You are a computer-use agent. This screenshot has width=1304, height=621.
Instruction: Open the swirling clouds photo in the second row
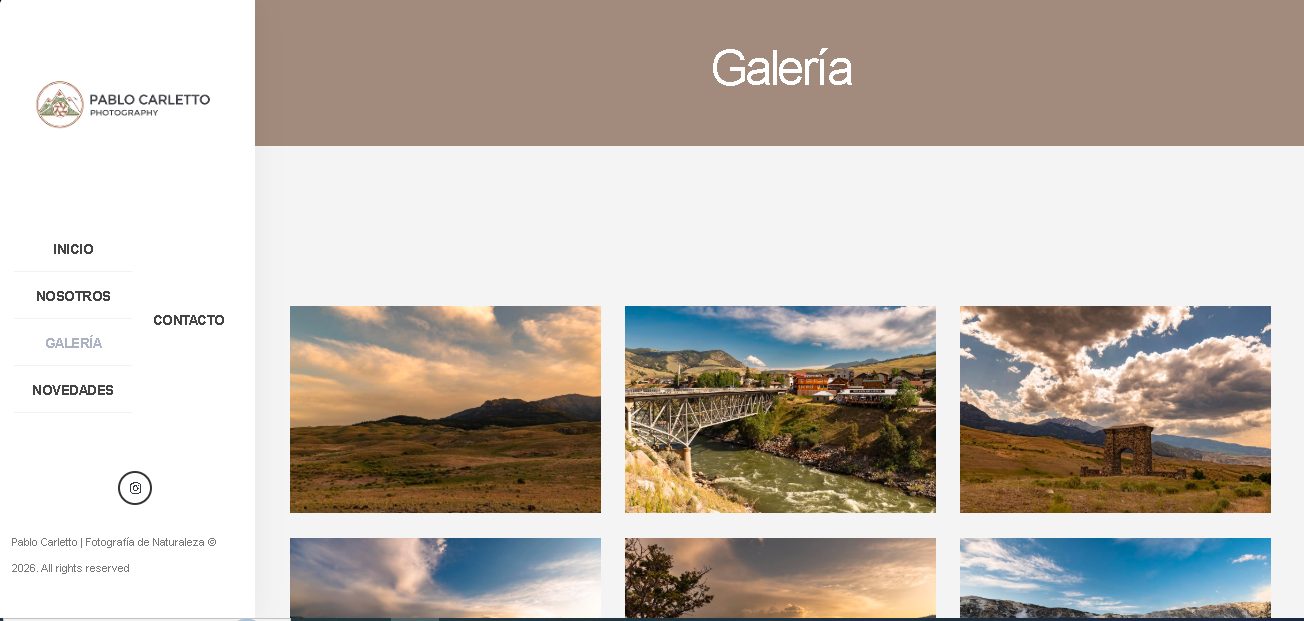[x=445, y=578]
